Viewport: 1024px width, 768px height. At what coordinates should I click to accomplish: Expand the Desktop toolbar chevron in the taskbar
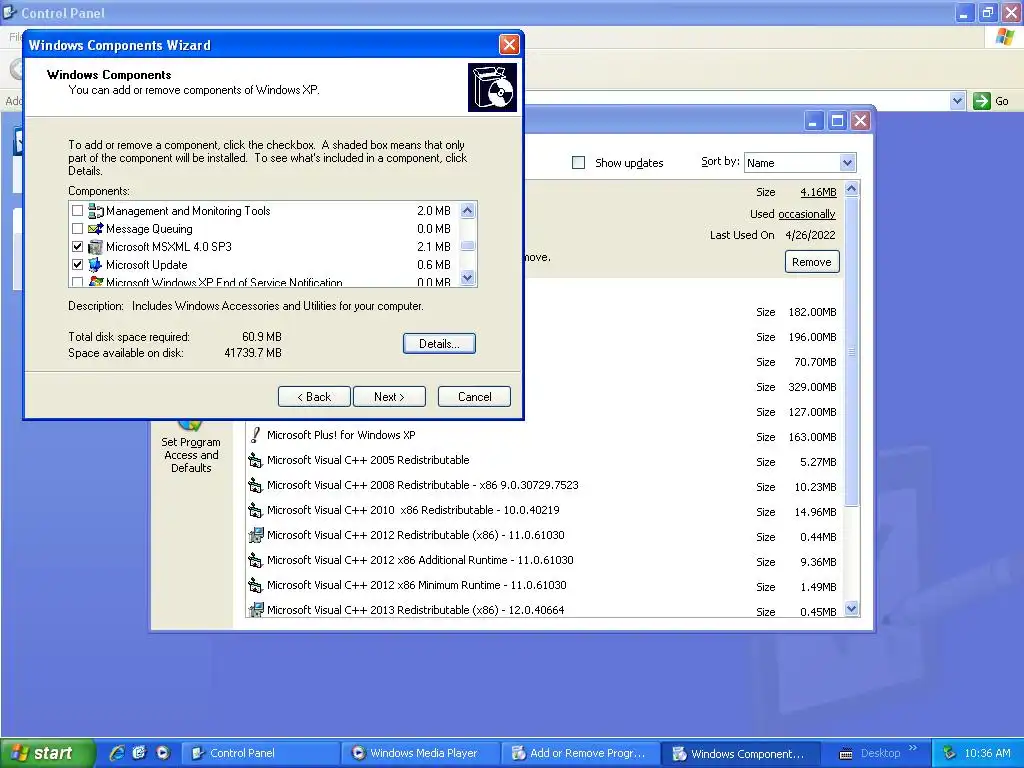pos(913,748)
